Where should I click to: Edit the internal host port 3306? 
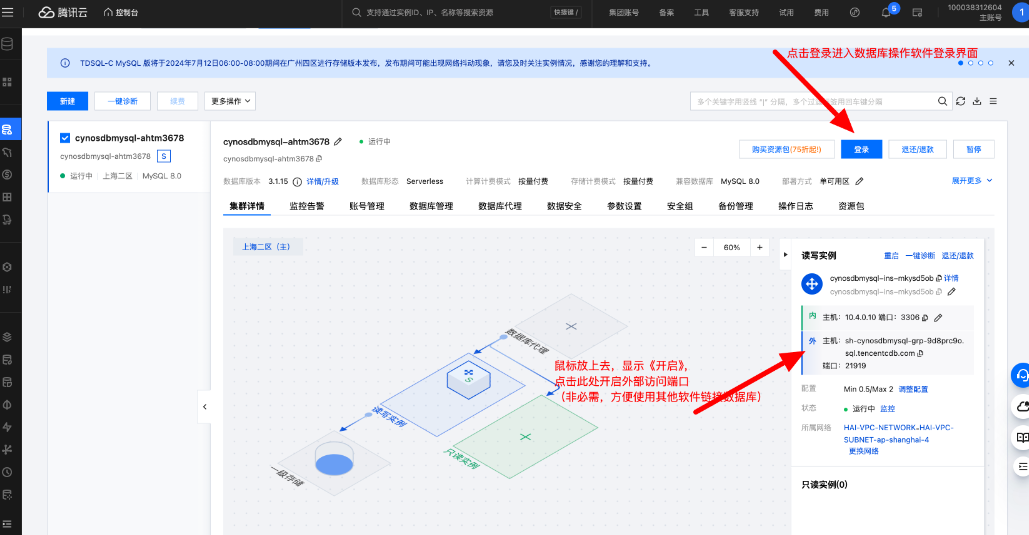[938, 318]
